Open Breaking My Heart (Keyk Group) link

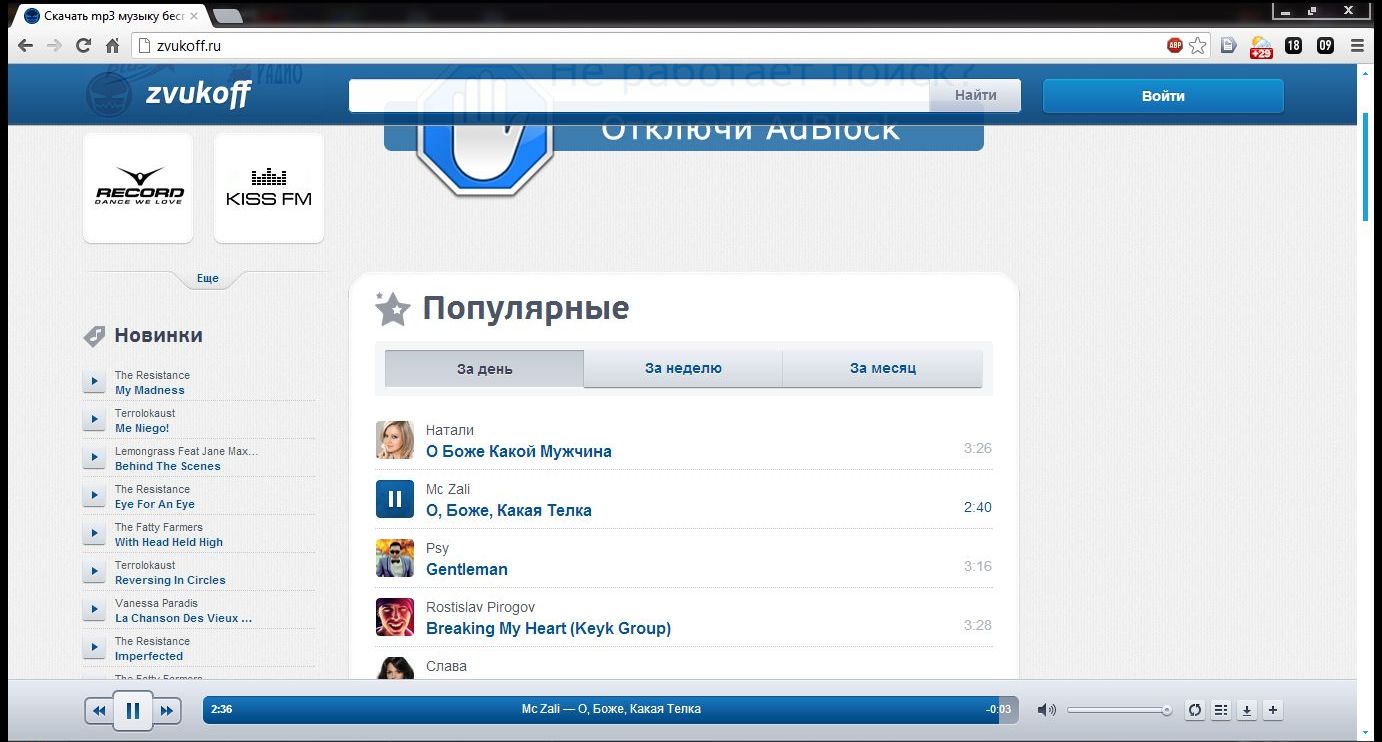(x=549, y=628)
